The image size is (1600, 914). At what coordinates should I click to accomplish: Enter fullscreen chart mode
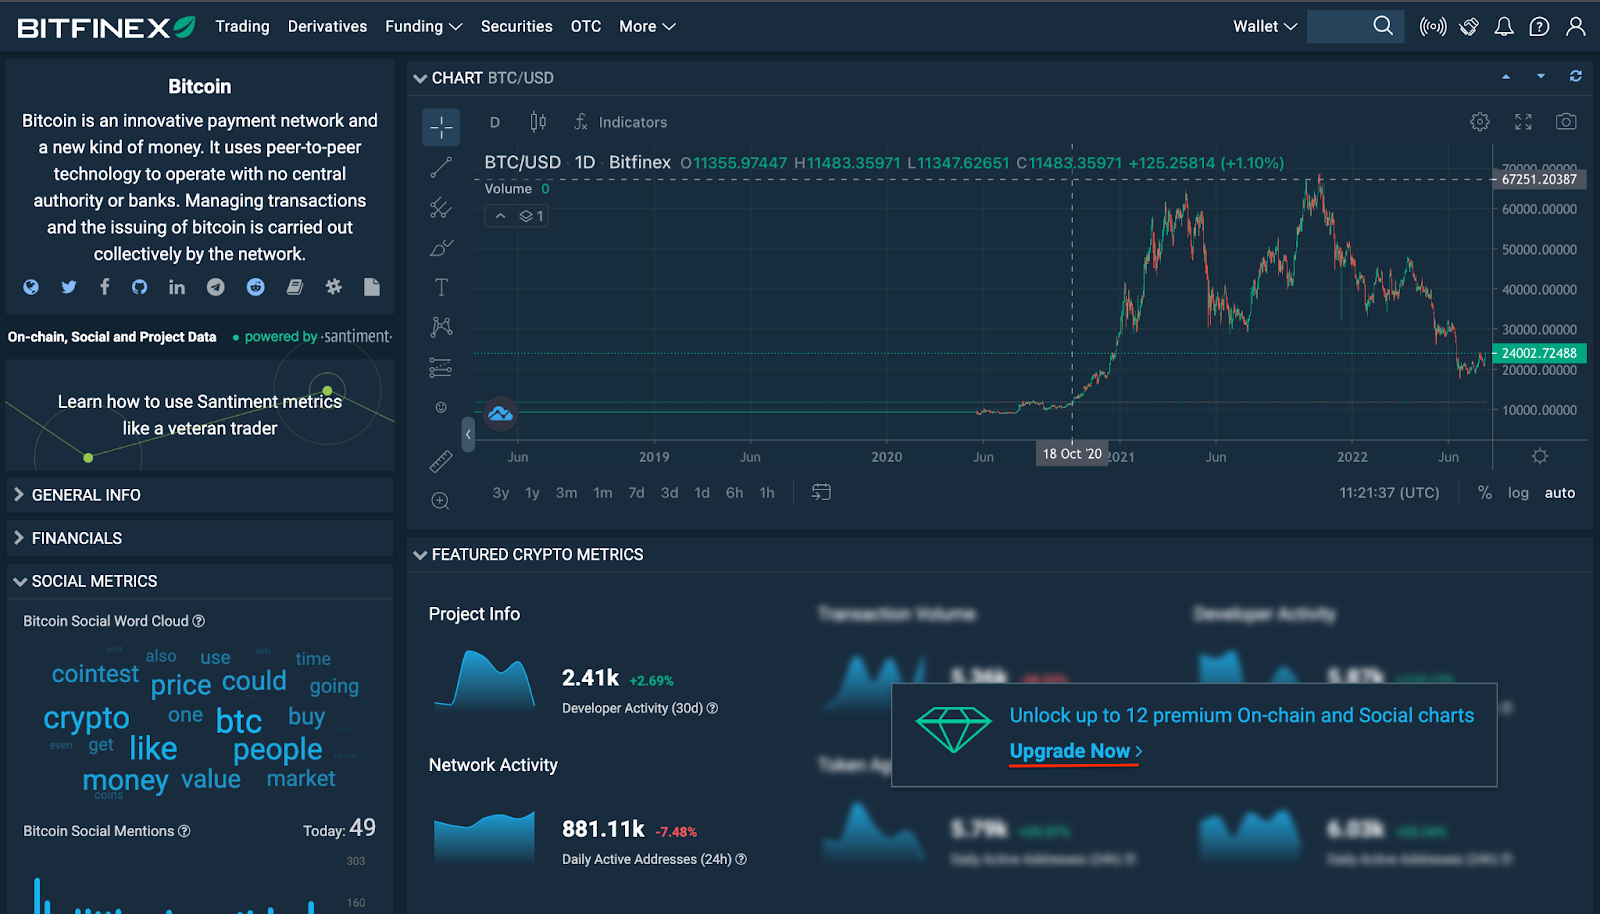(1523, 122)
